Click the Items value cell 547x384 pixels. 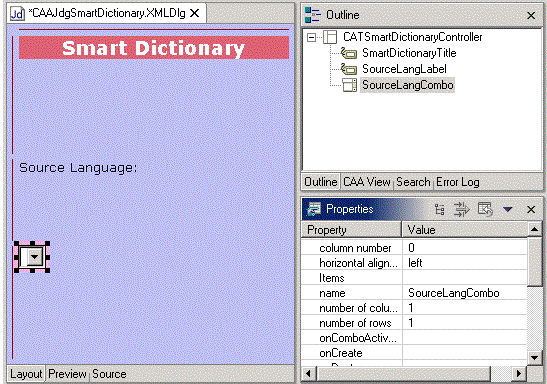[x=465, y=278]
